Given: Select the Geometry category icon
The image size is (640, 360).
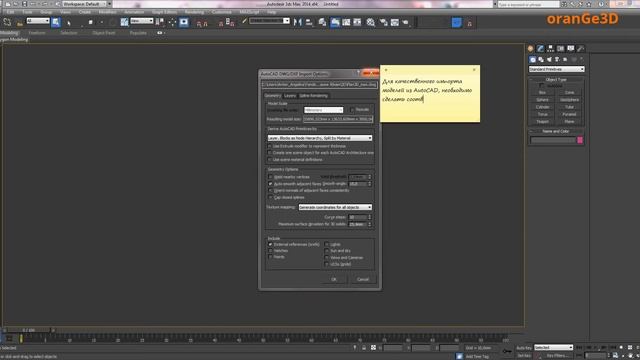Looking at the screenshot, I should click(x=533, y=60).
